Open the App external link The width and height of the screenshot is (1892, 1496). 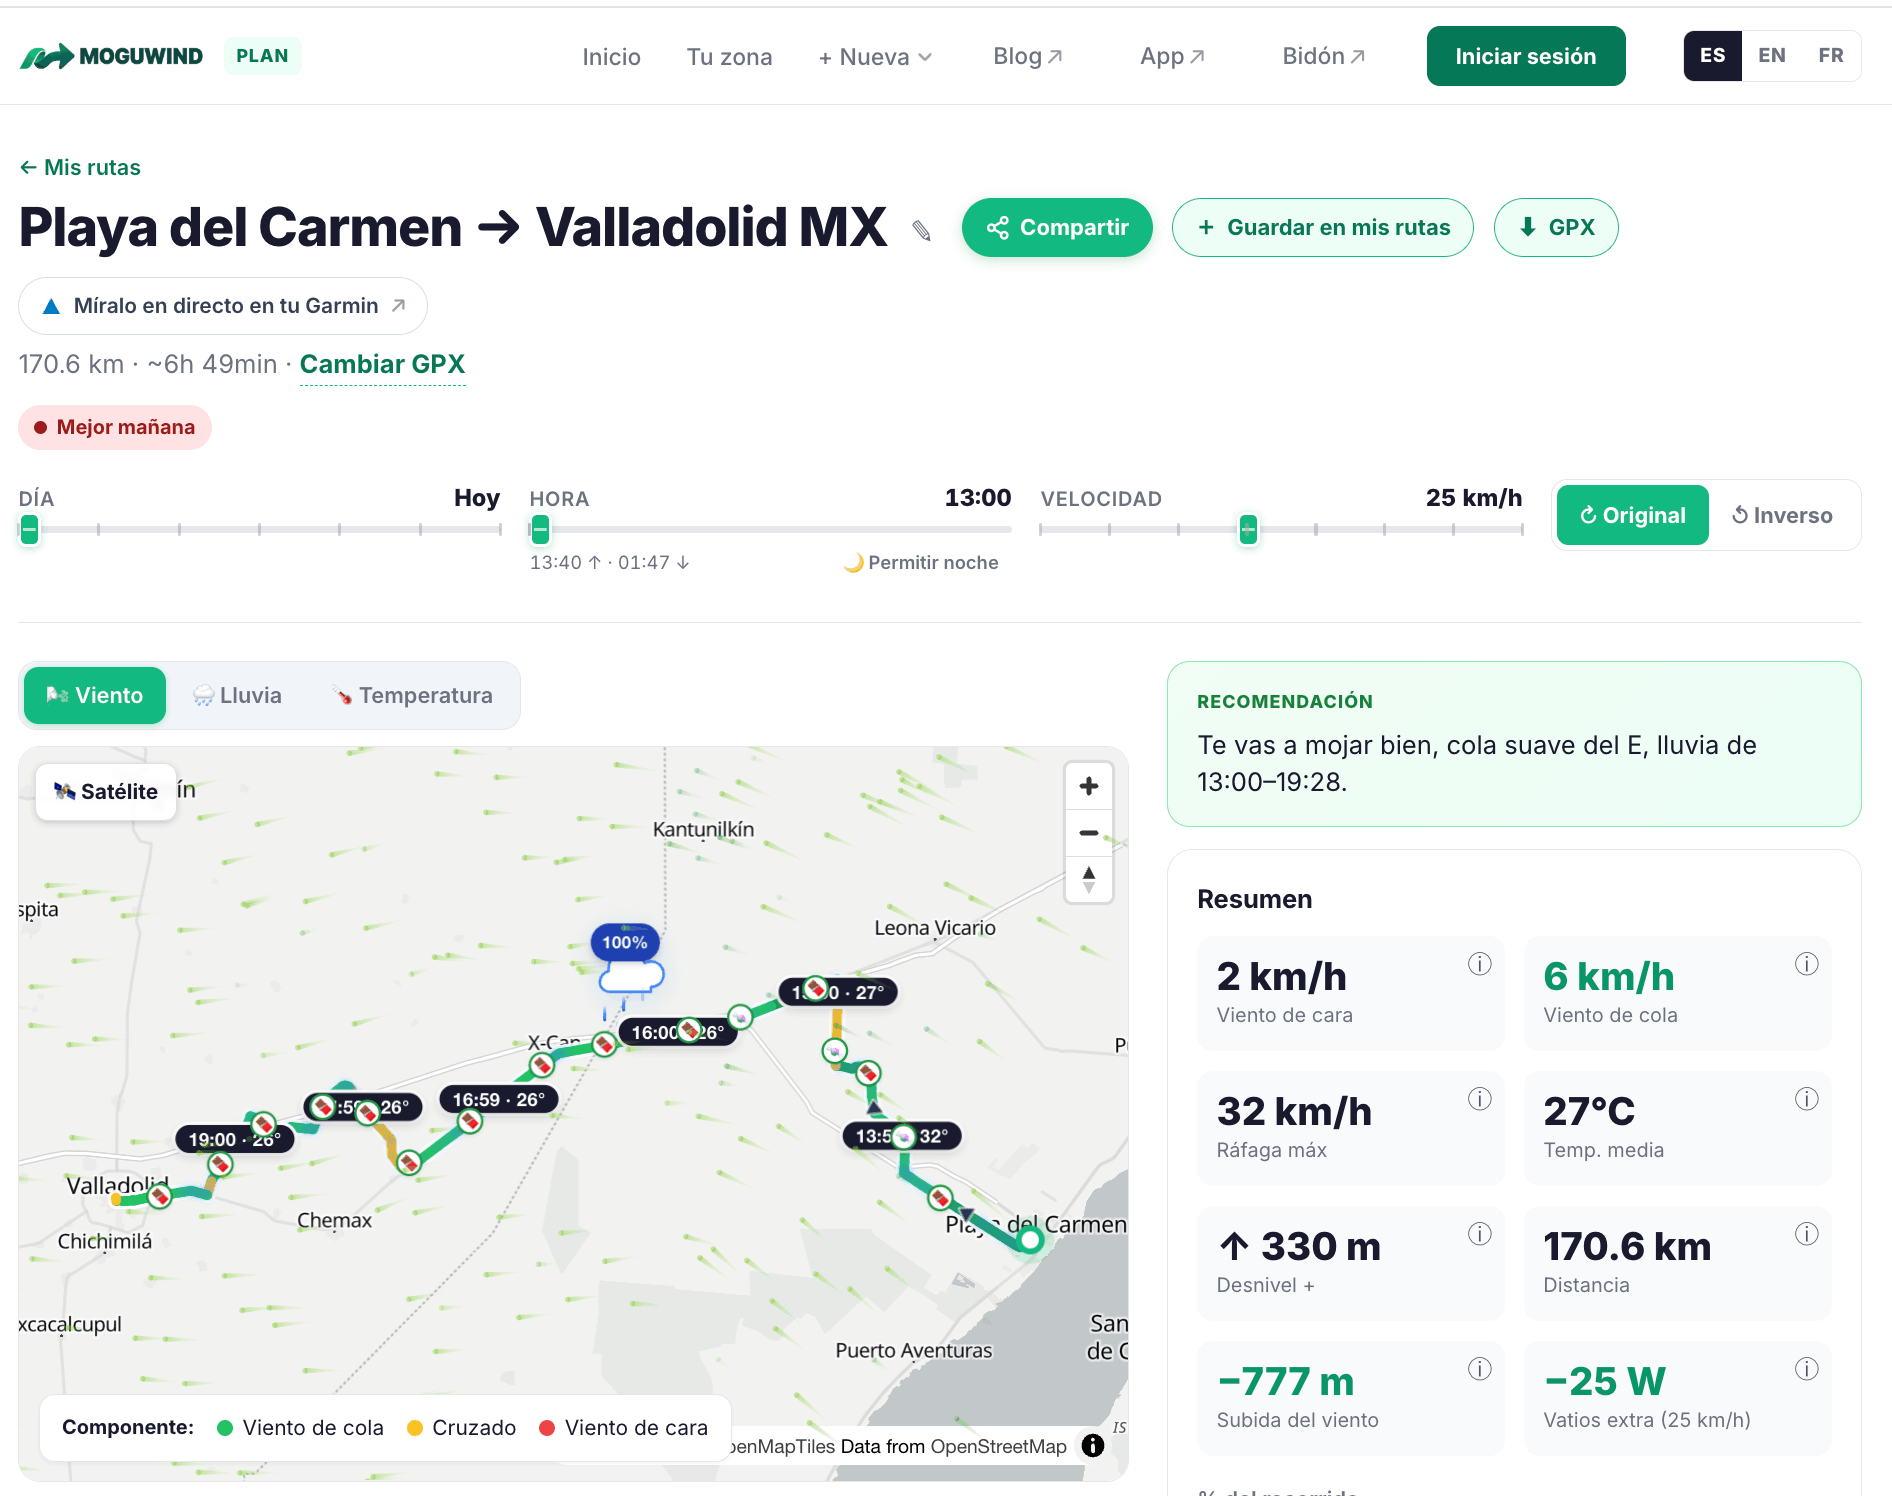[x=1172, y=57]
